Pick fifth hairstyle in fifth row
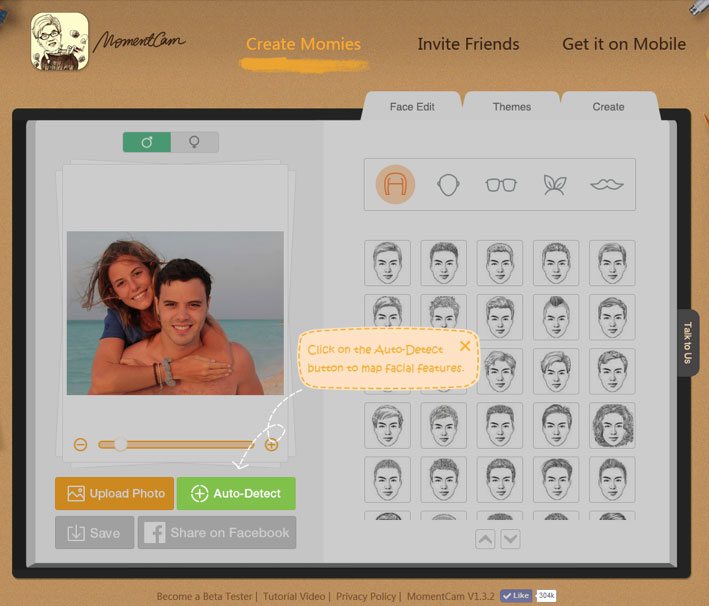This screenshot has width=709, height=606. [x=612, y=480]
